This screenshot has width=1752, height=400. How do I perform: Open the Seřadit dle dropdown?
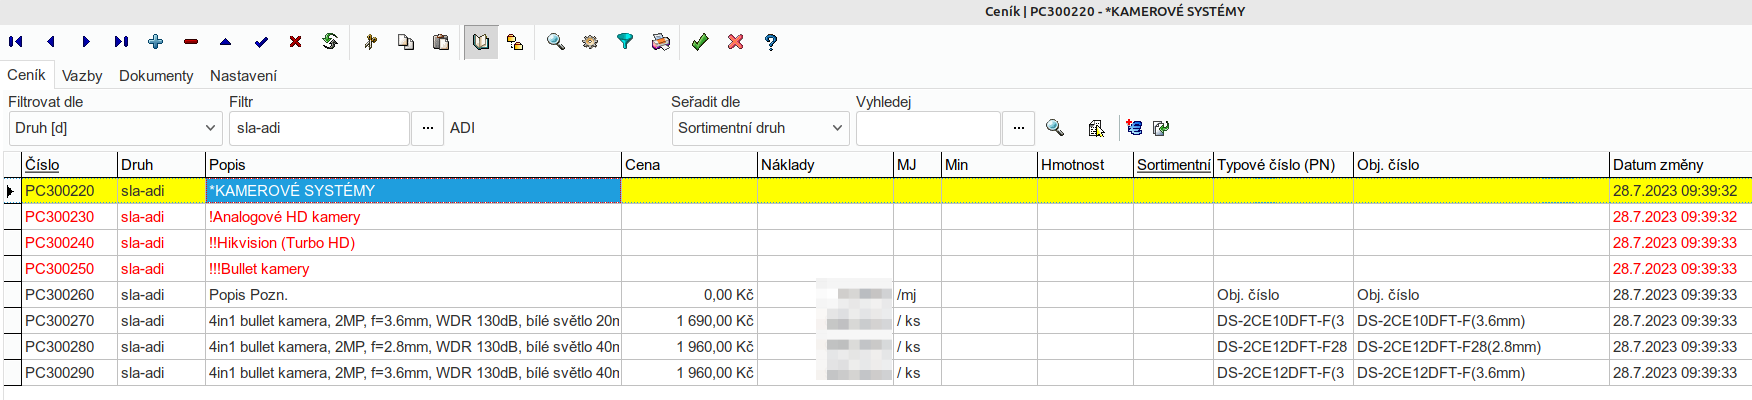(x=760, y=128)
